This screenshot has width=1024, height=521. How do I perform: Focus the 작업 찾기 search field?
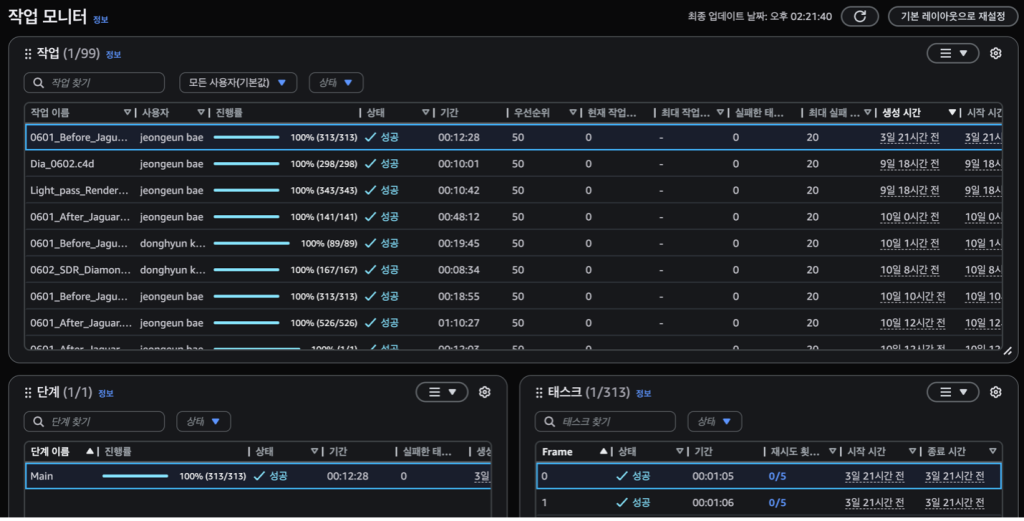point(94,83)
